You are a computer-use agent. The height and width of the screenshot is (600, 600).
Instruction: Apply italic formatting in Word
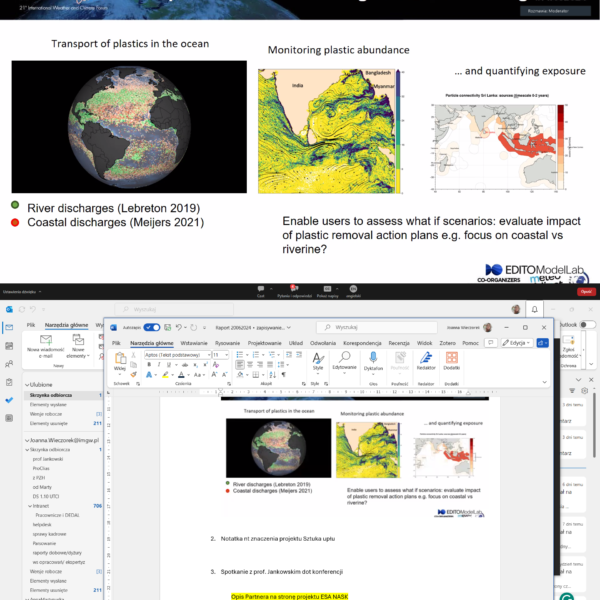159,365
